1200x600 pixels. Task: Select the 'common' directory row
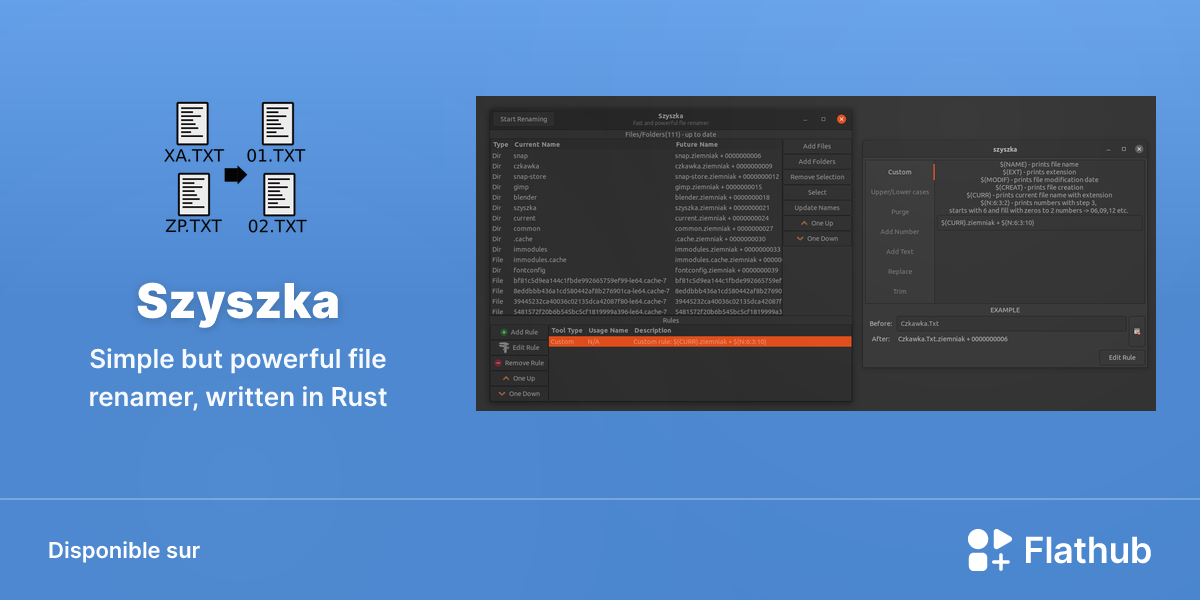636,229
